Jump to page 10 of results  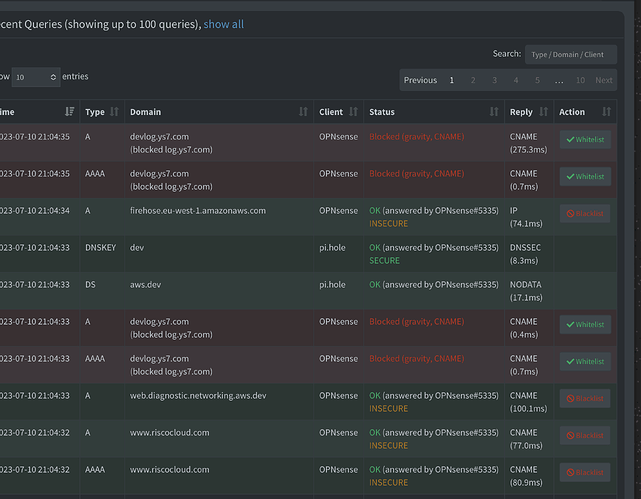[x=580, y=80]
